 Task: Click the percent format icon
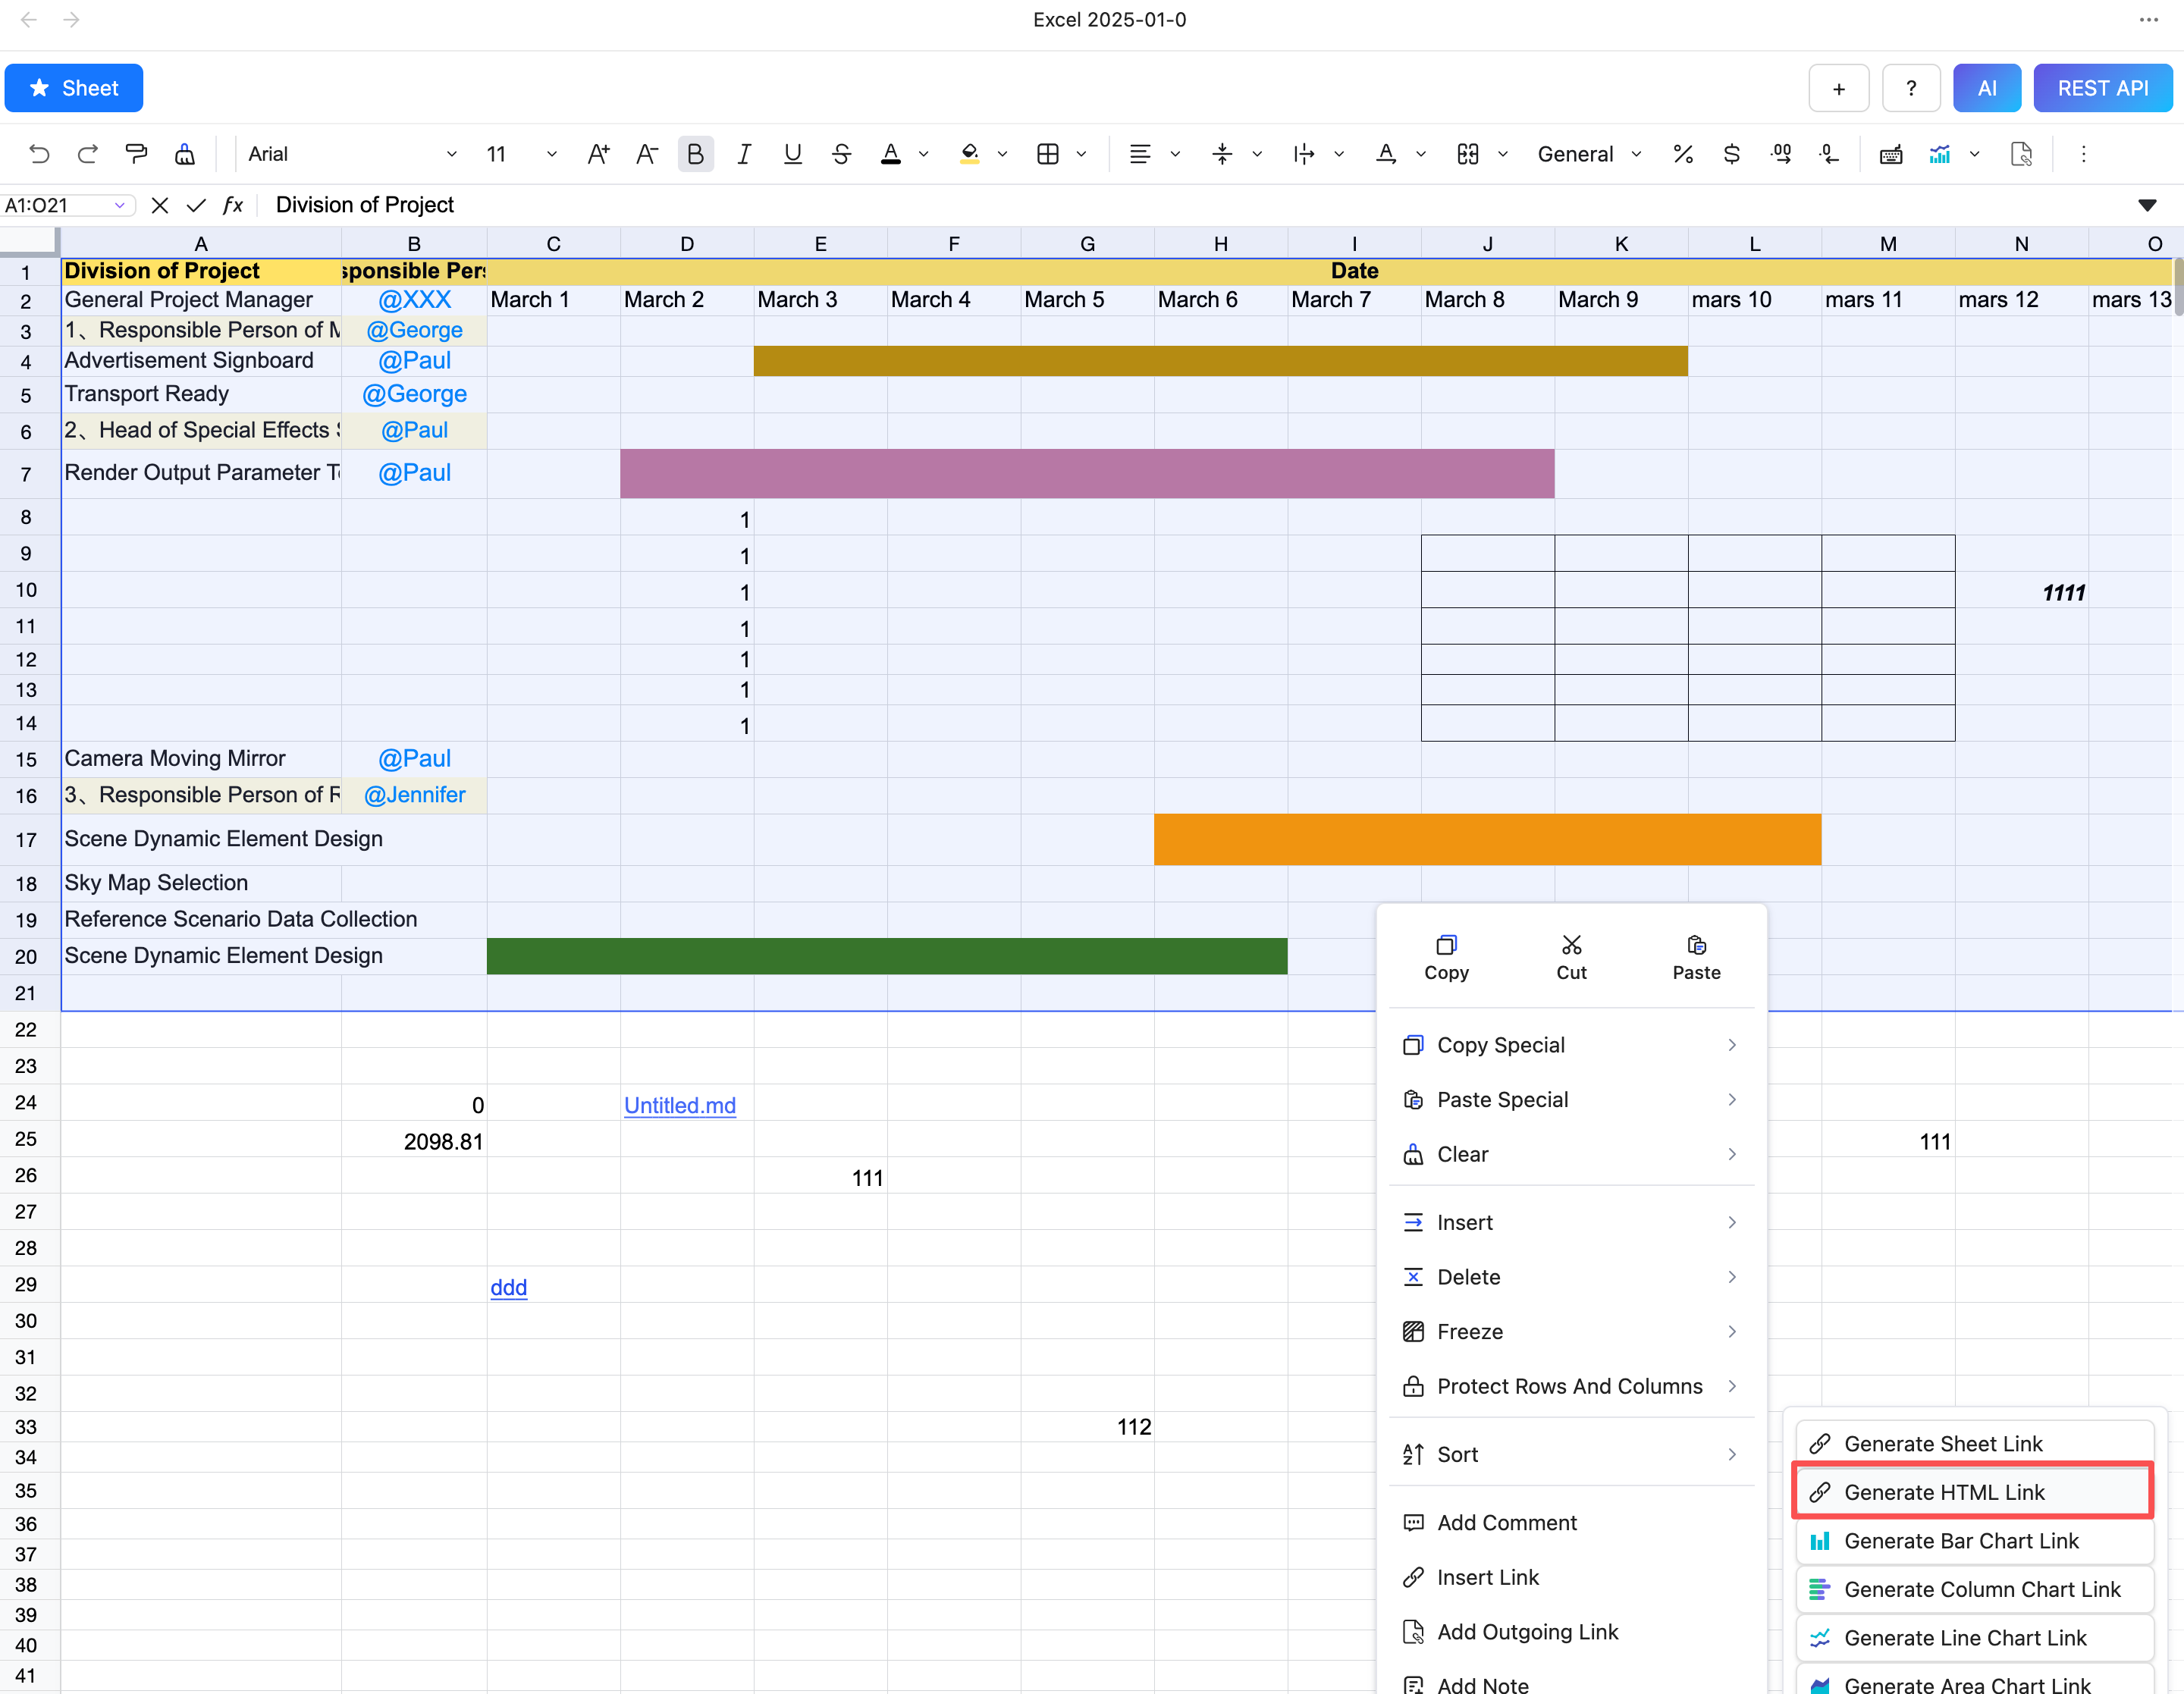click(1683, 154)
